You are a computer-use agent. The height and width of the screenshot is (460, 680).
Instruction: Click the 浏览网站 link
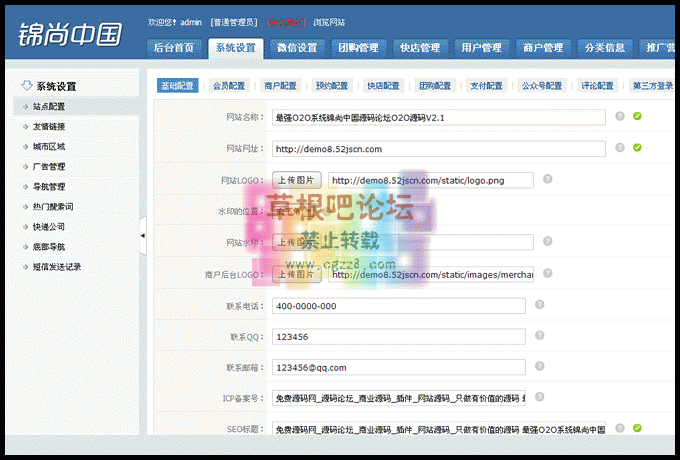[x=329, y=22]
